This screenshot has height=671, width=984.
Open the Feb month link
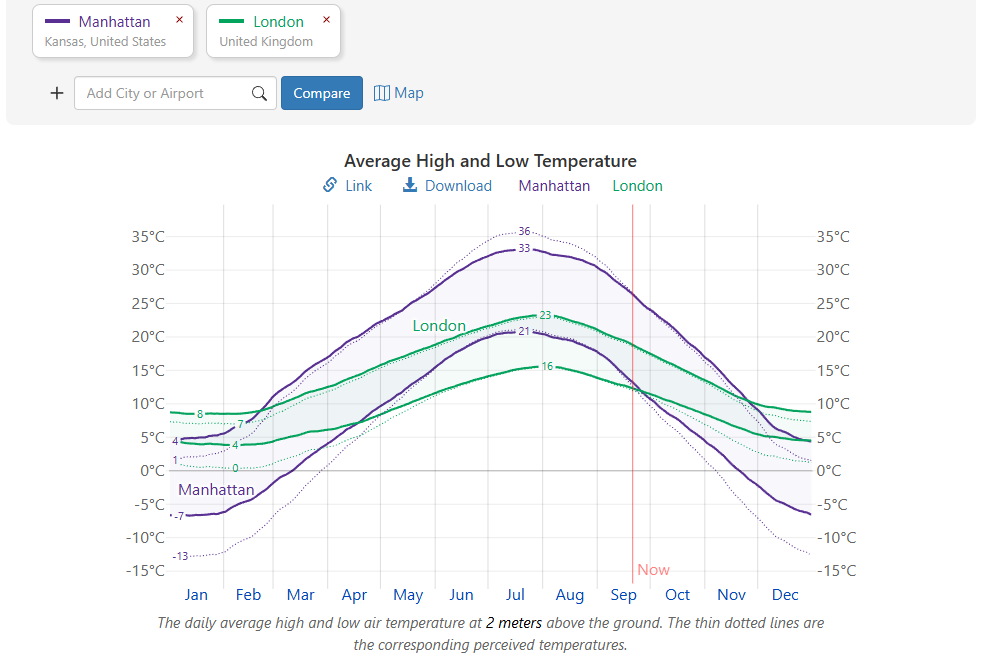pos(248,594)
